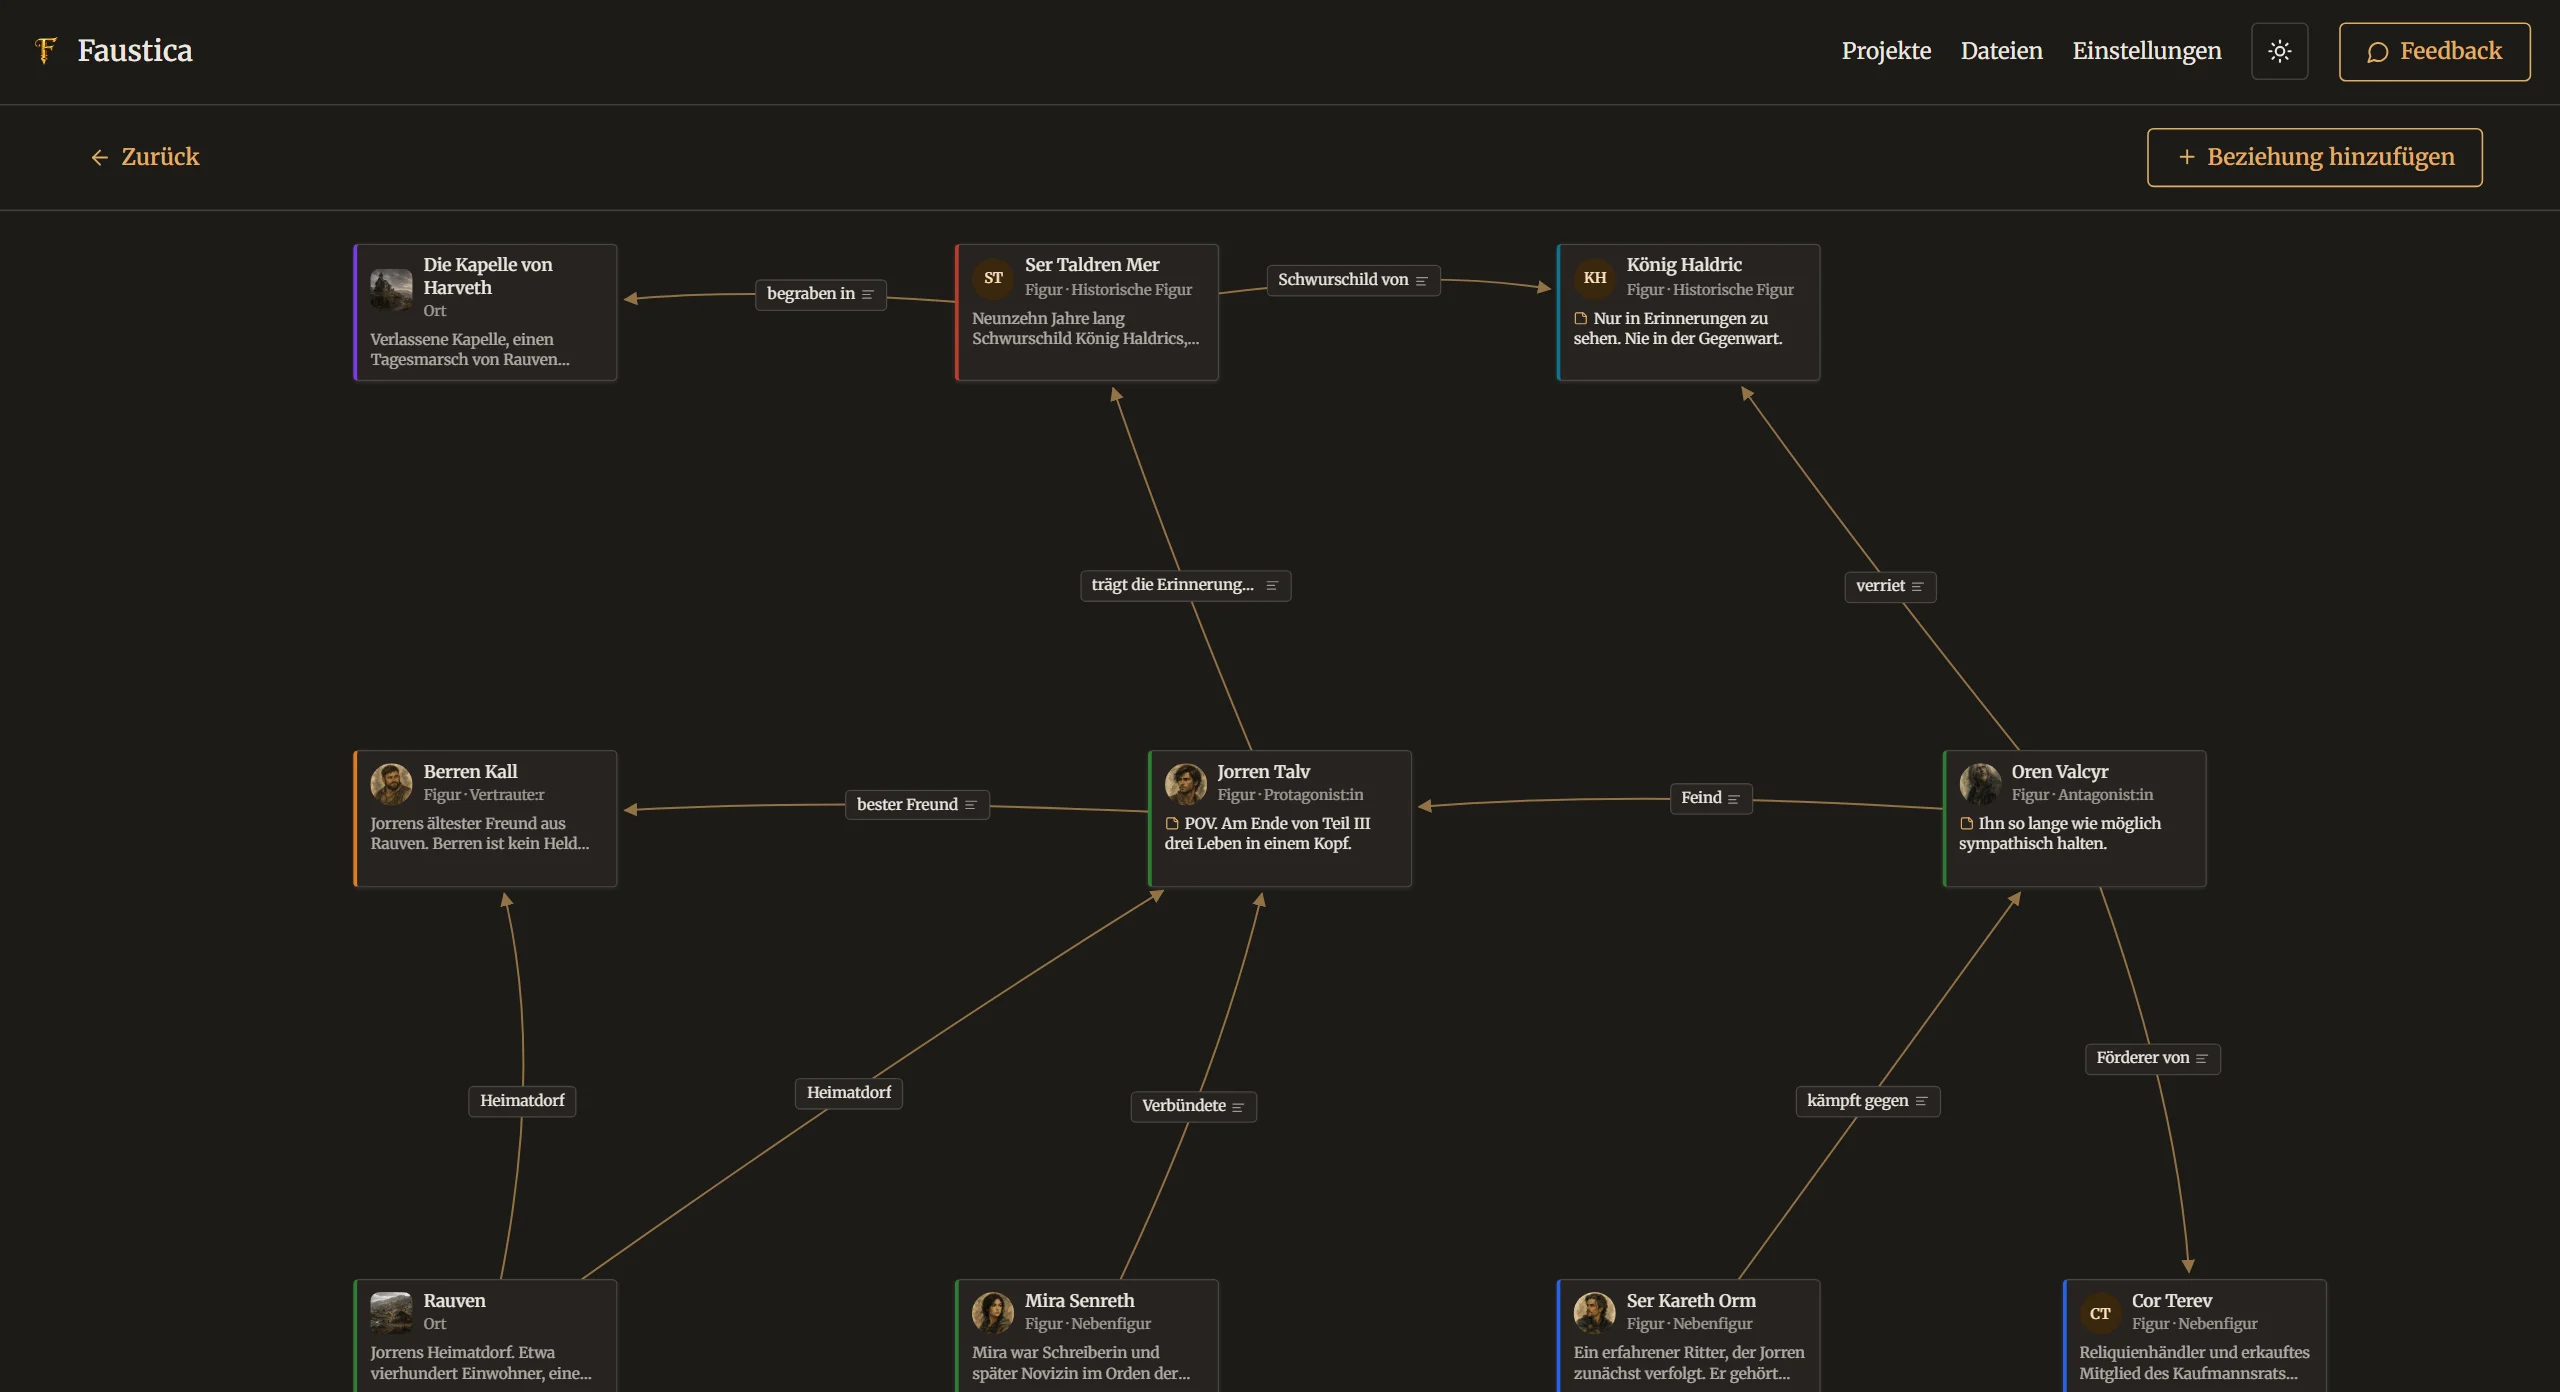Open the notes icon on 'Förderer von' label
Viewport: 2560px width, 1392px height.
pos(2201,1059)
